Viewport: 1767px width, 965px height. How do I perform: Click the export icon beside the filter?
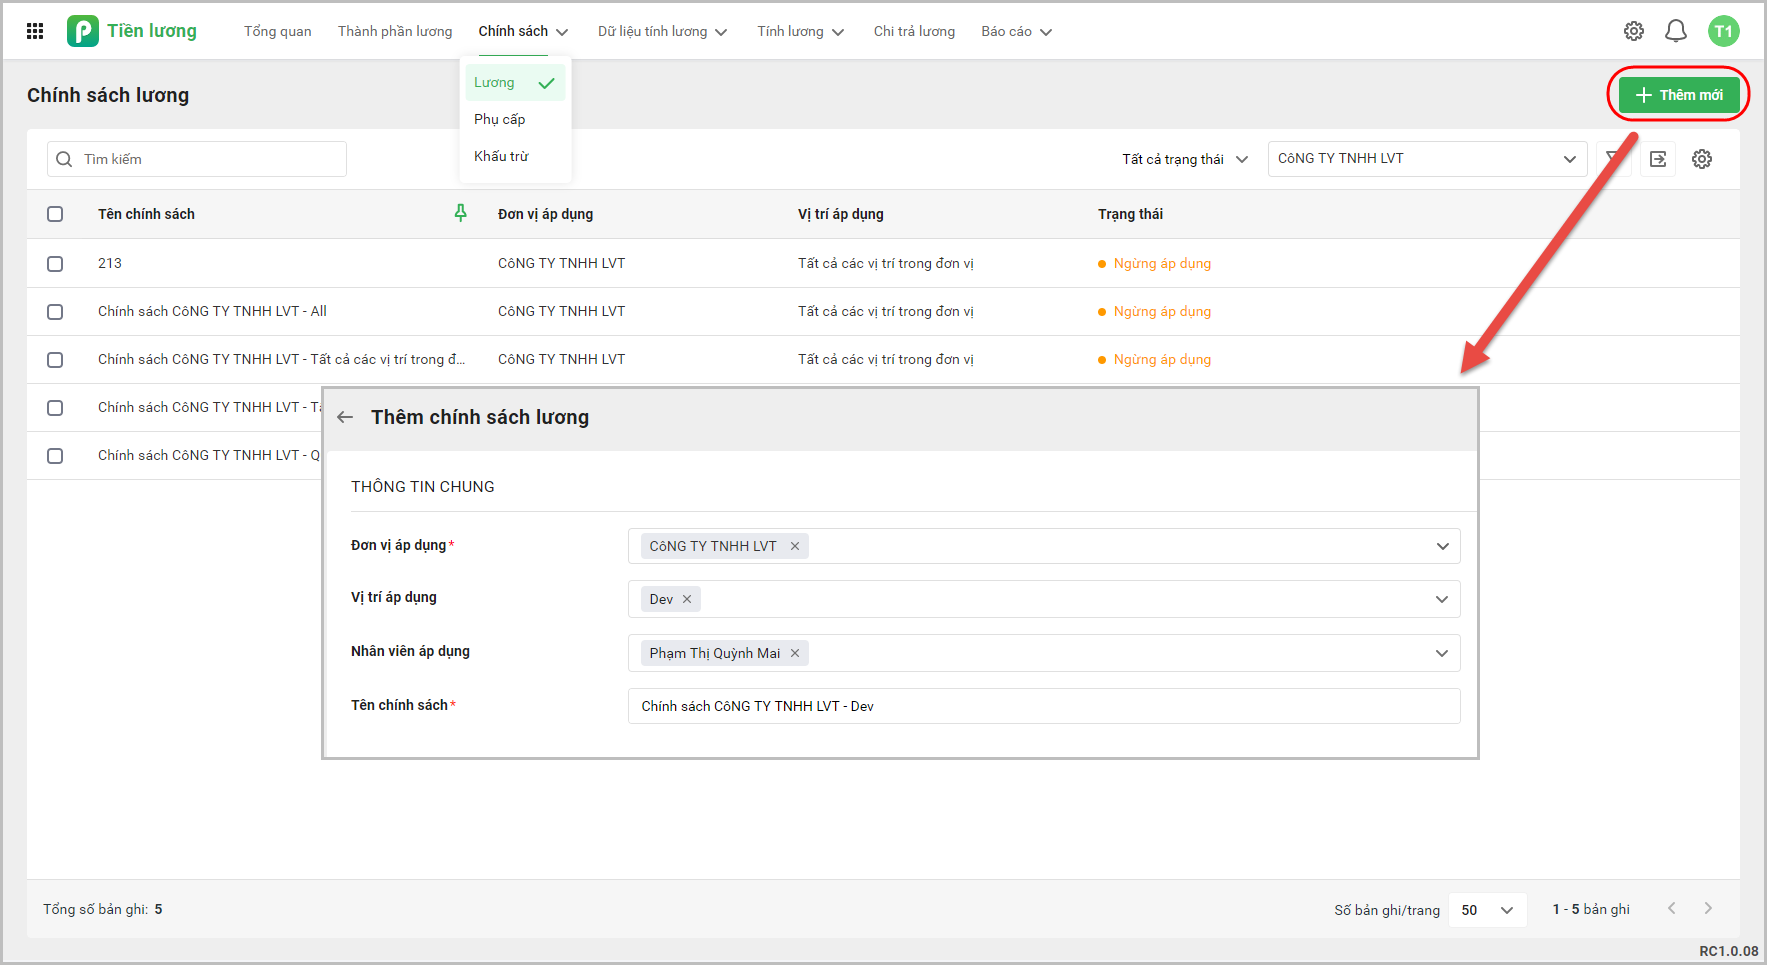pyautogui.click(x=1658, y=159)
